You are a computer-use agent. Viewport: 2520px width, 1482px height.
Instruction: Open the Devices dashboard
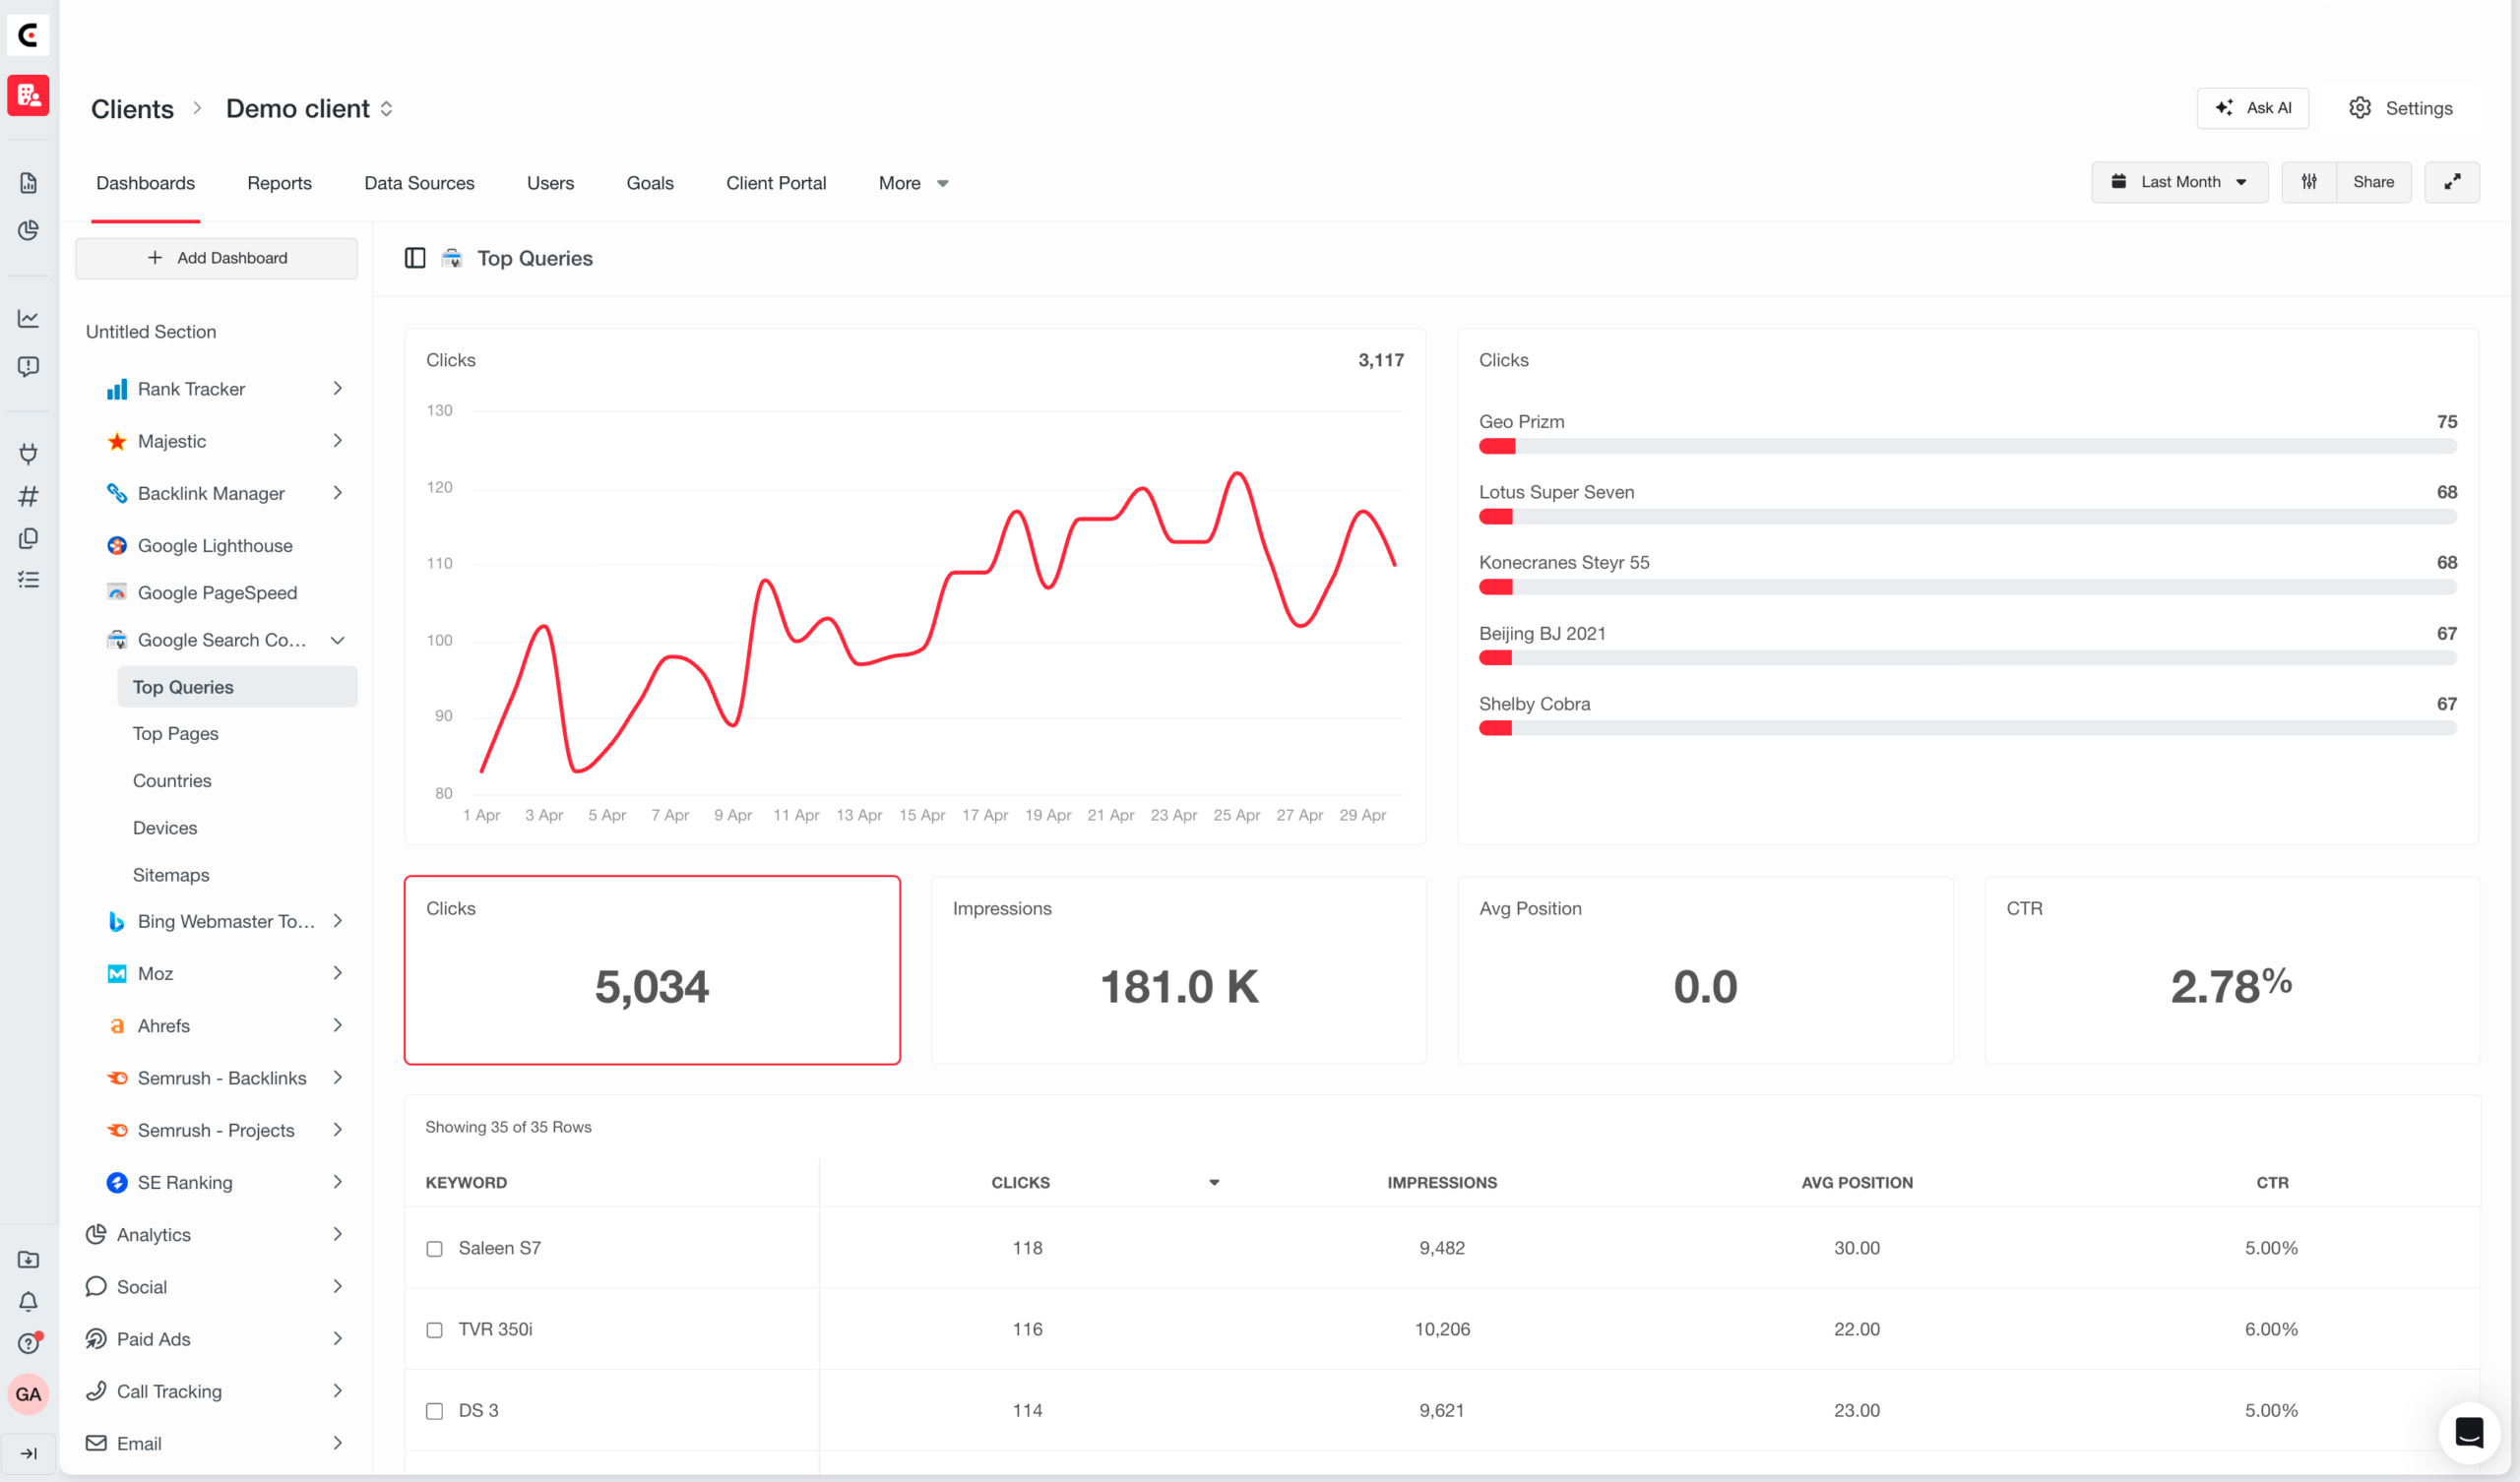coord(165,828)
